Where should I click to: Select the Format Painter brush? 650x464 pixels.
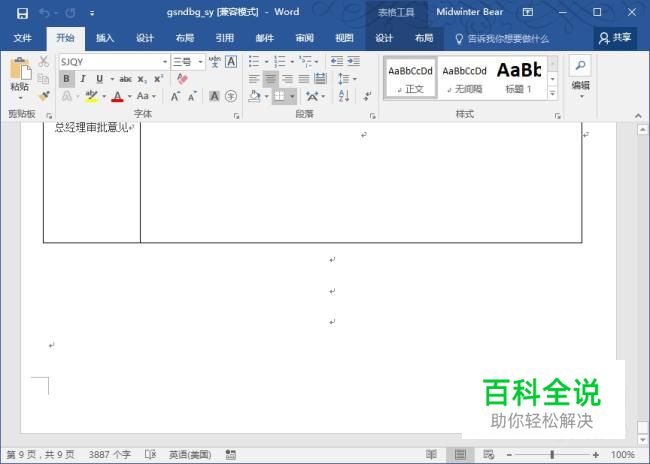click(44, 96)
